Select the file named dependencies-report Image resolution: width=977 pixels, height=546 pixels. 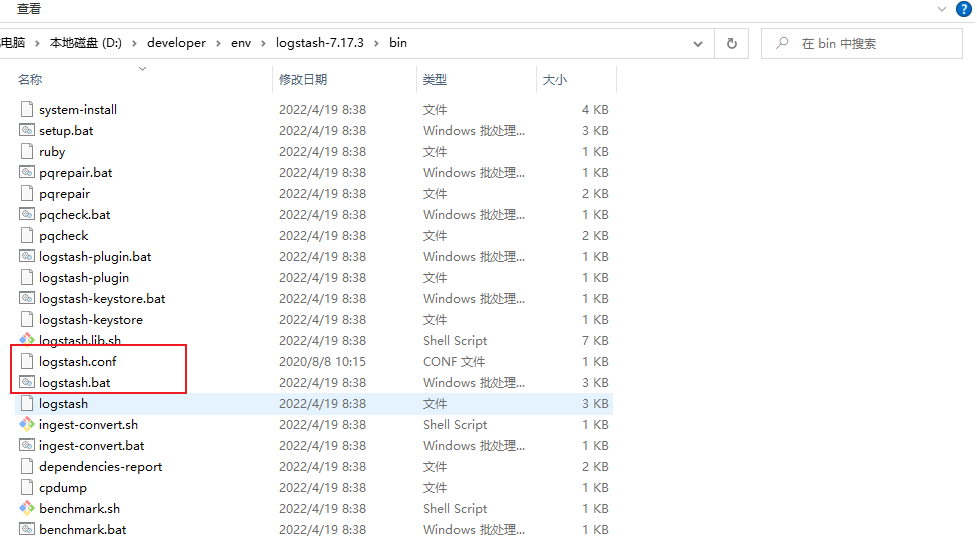(100, 467)
